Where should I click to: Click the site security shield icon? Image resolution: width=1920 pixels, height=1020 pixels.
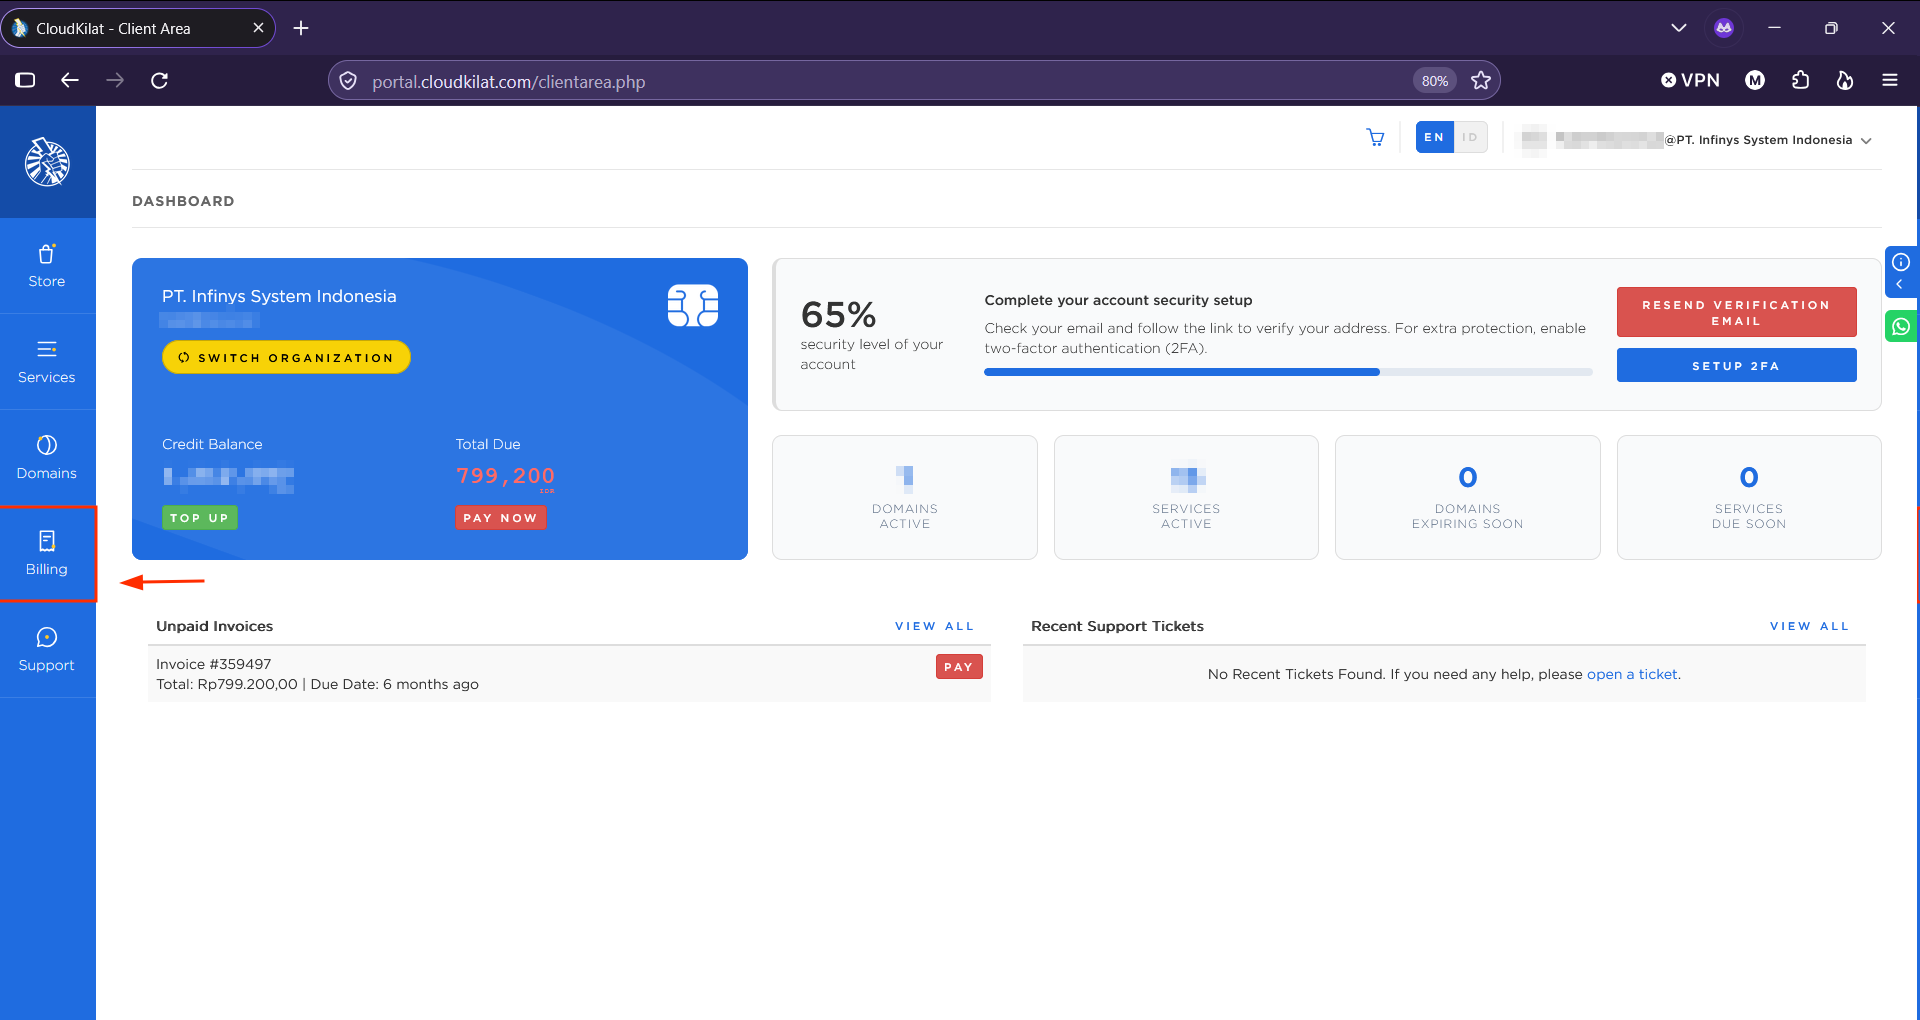point(348,81)
